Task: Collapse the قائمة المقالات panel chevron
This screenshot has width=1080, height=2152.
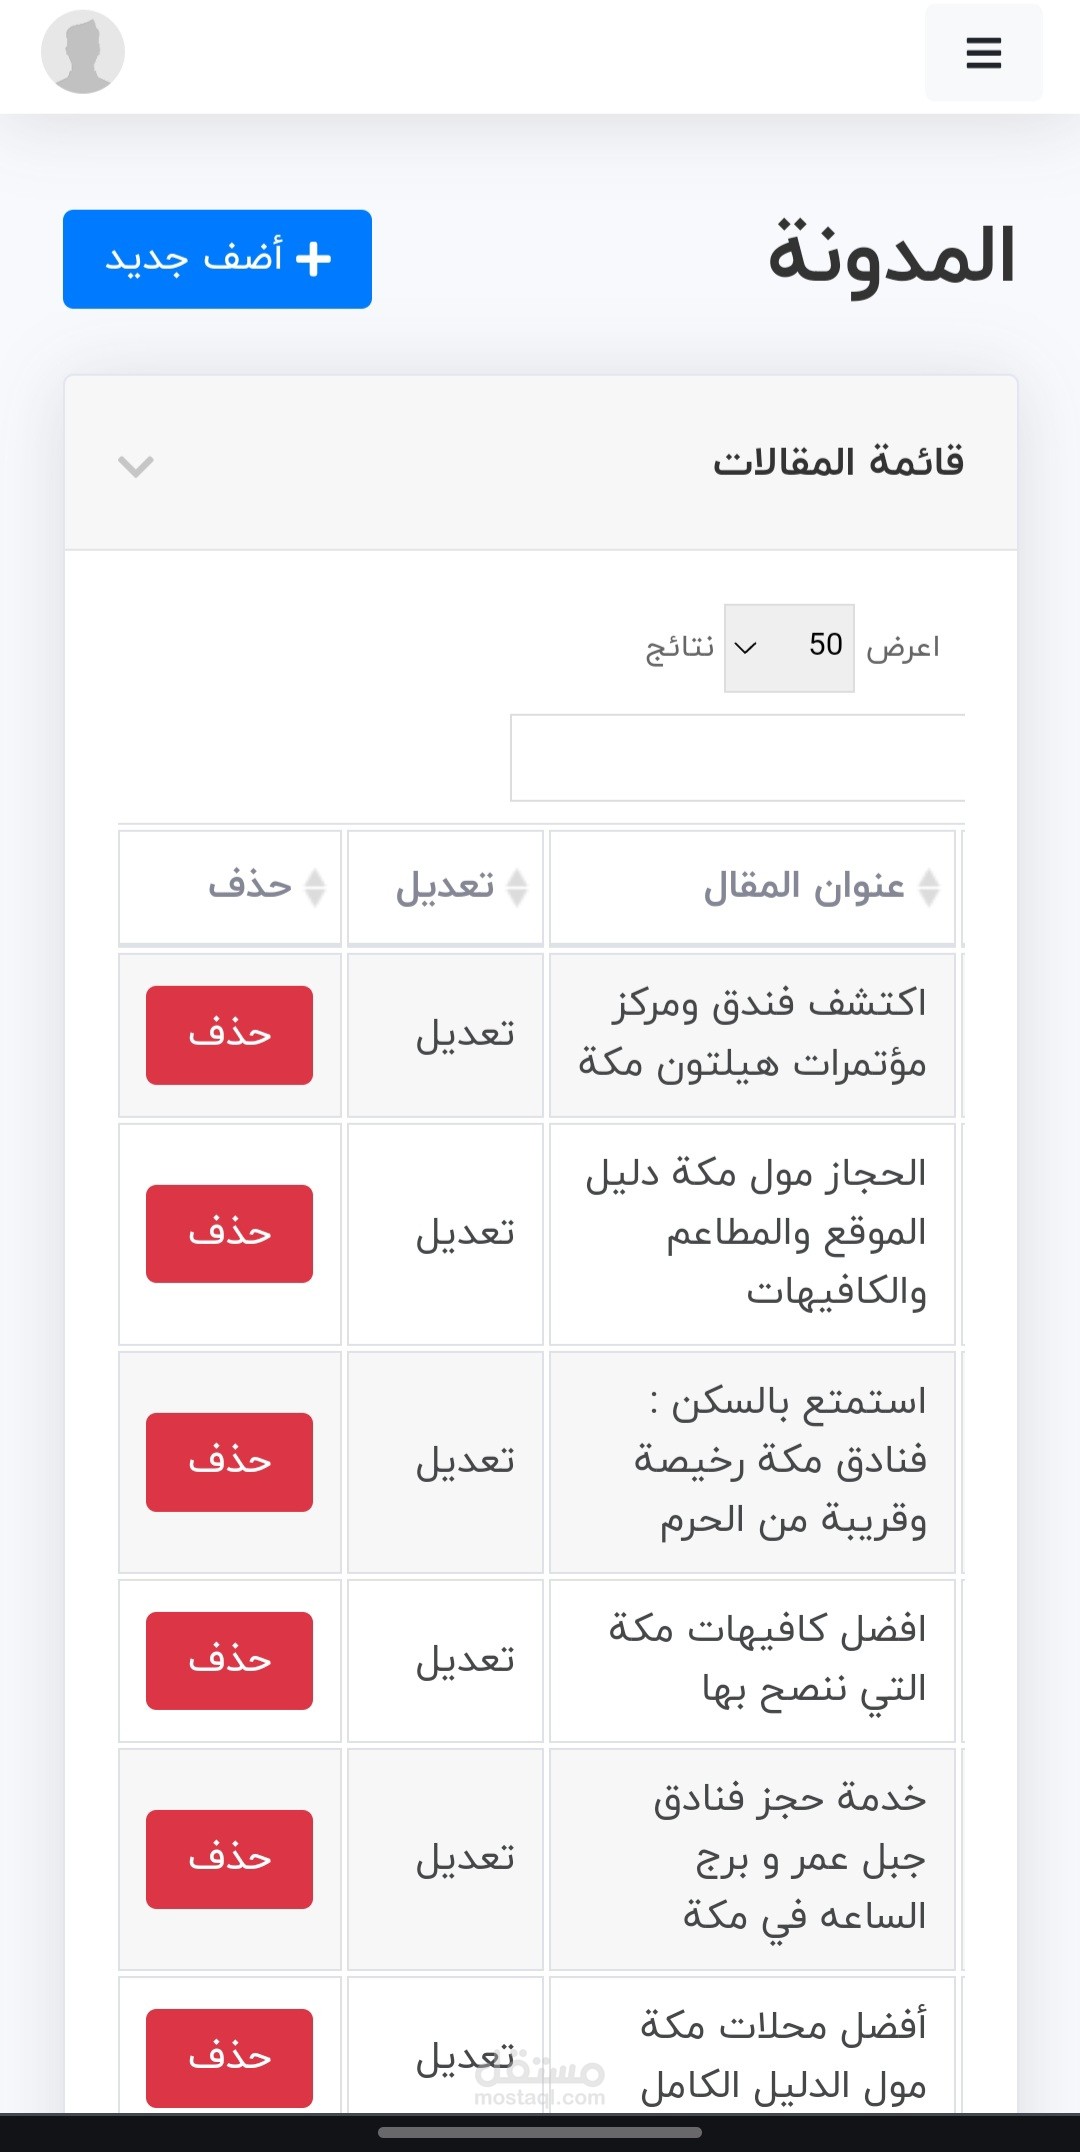Action: (135, 466)
